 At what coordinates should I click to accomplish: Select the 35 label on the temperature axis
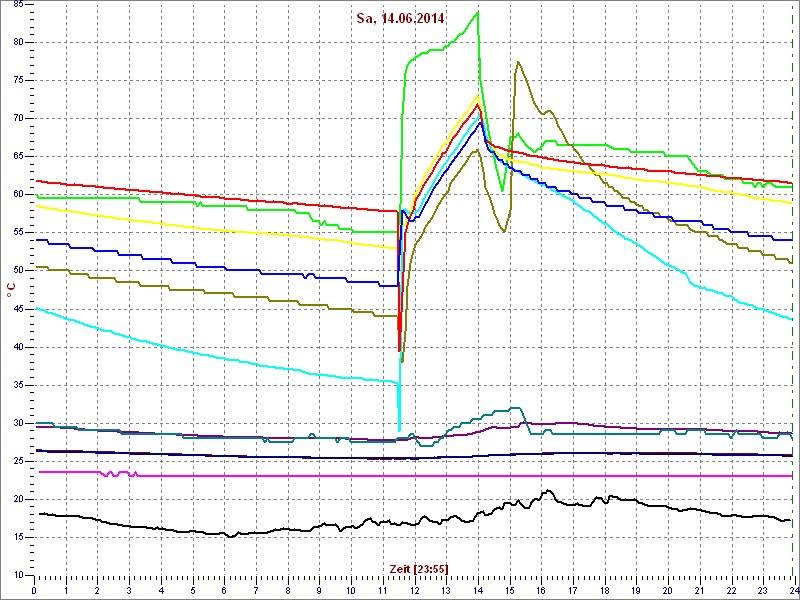(x=19, y=385)
